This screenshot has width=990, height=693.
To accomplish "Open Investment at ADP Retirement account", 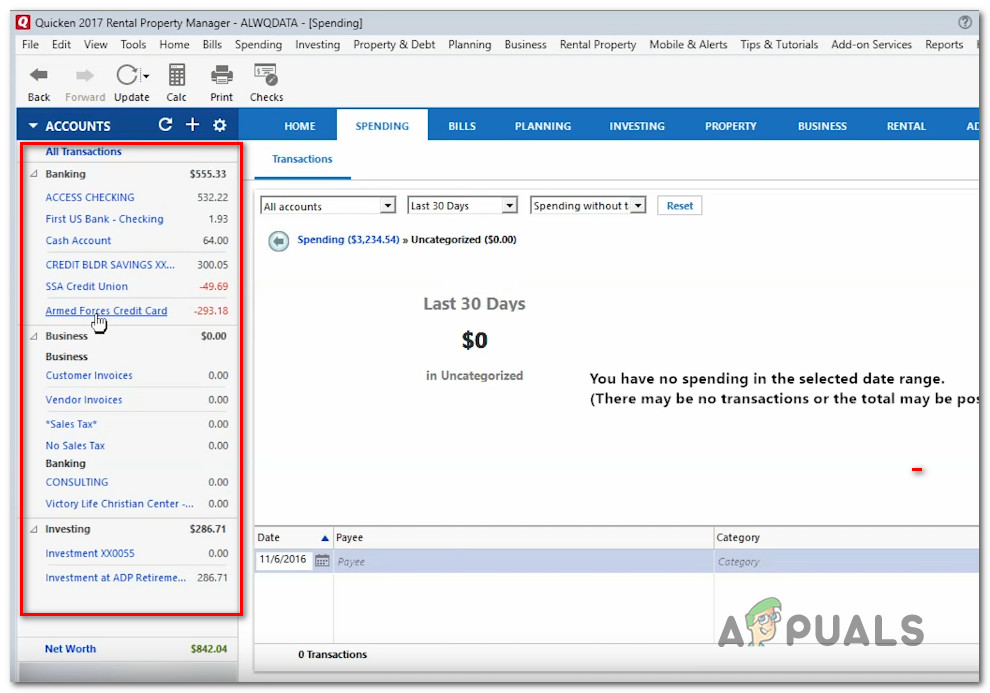I will pos(116,578).
